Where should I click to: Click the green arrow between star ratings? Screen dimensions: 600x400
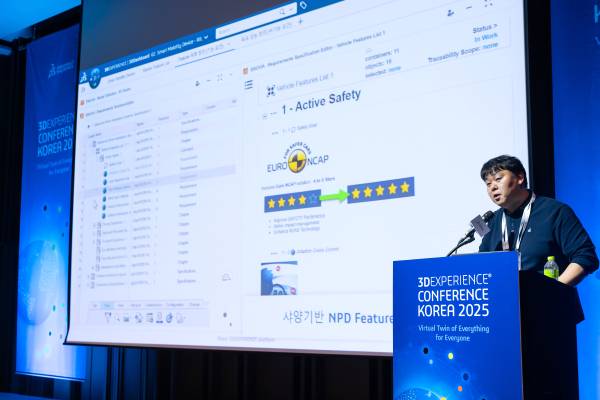pos(333,195)
